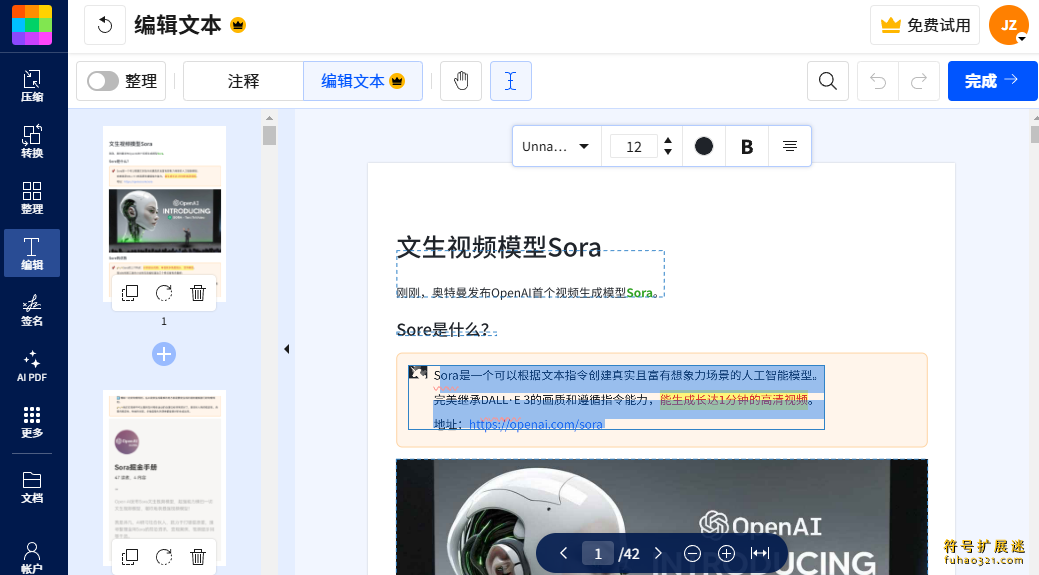This screenshot has width=1039, height=575.
Task: Open the AI PDF tool in sidebar
Action: click(x=32, y=366)
